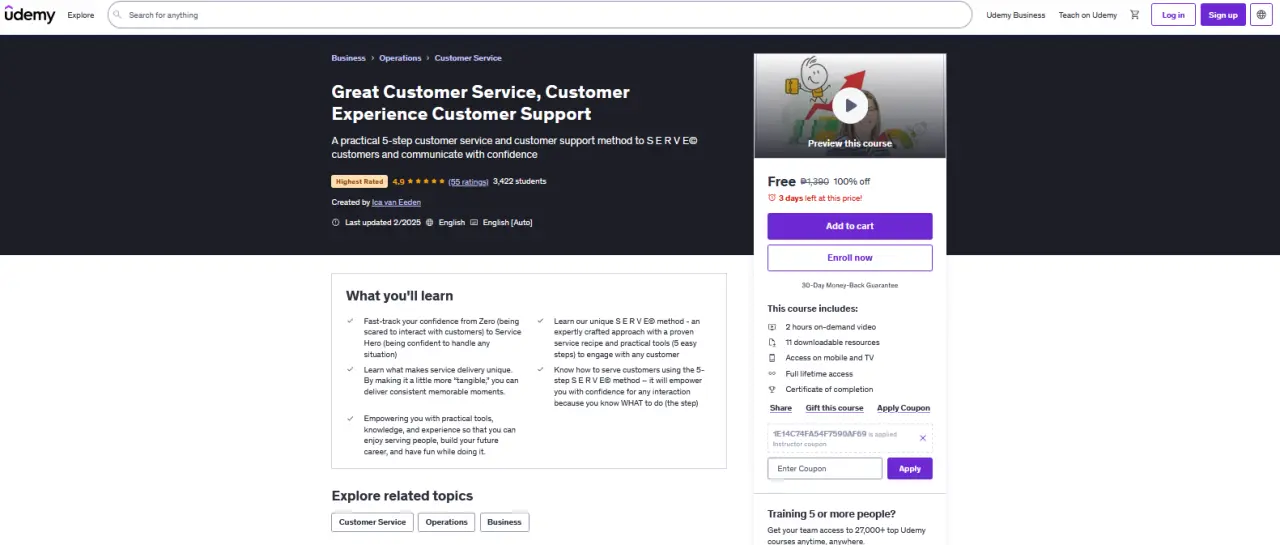Screen dimensions: 1280x545
Task: Go to Customer Service breadcrumb
Action: pyautogui.click(x=468, y=58)
